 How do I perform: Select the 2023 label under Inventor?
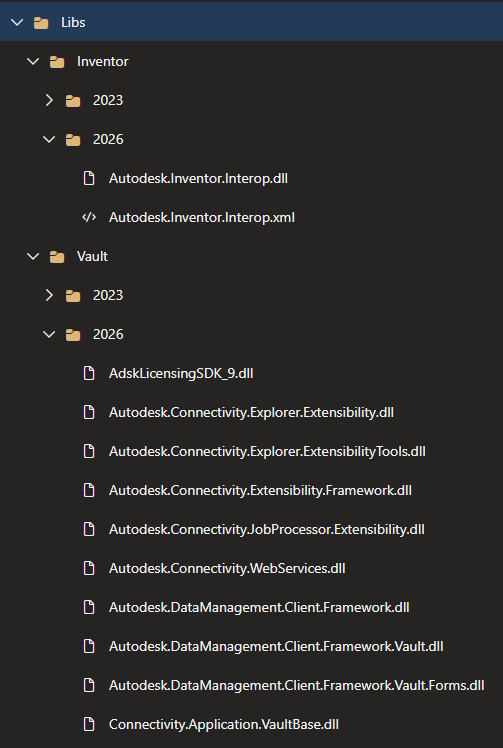108,100
